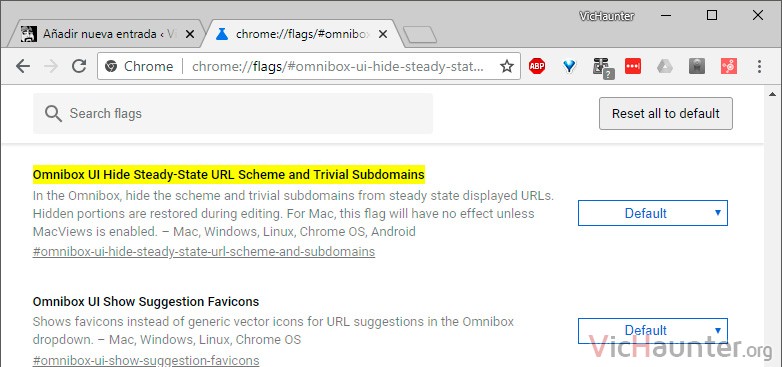This screenshot has width=782, height=367.
Task: Click the blue funnel extension icon
Action: pyautogui.click(x=569, y=66)
